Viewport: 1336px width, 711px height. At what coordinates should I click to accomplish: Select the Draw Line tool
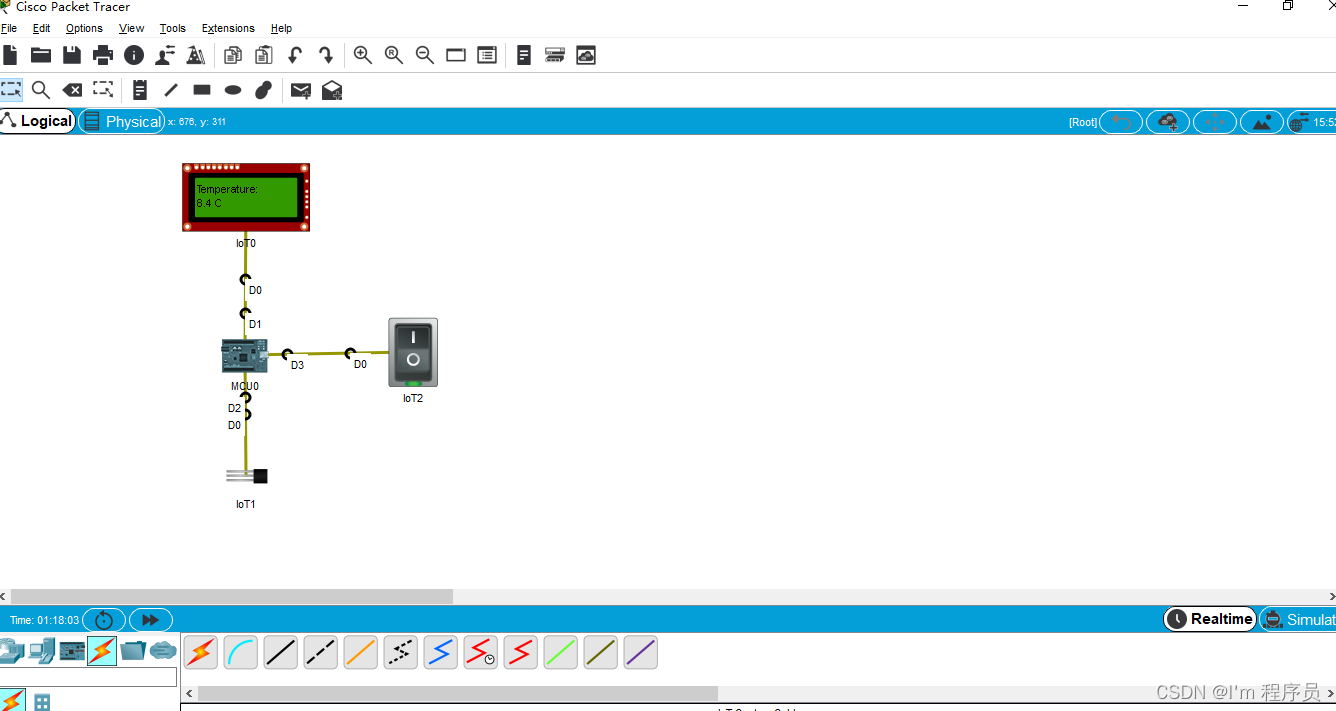[x=171, y=90]
